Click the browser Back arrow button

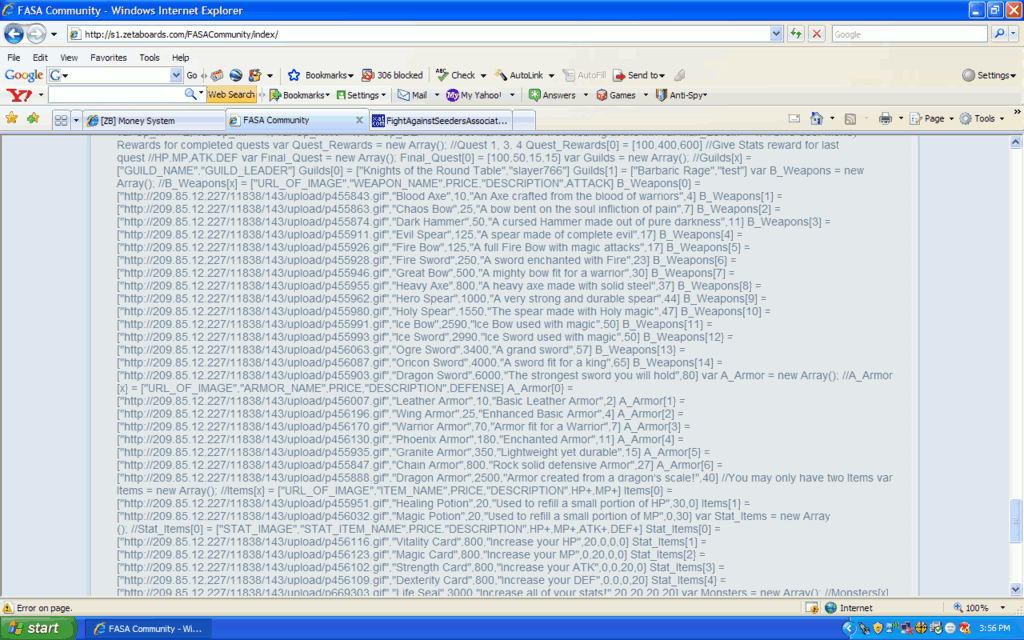pyautogui.click(x=15, y=34)
